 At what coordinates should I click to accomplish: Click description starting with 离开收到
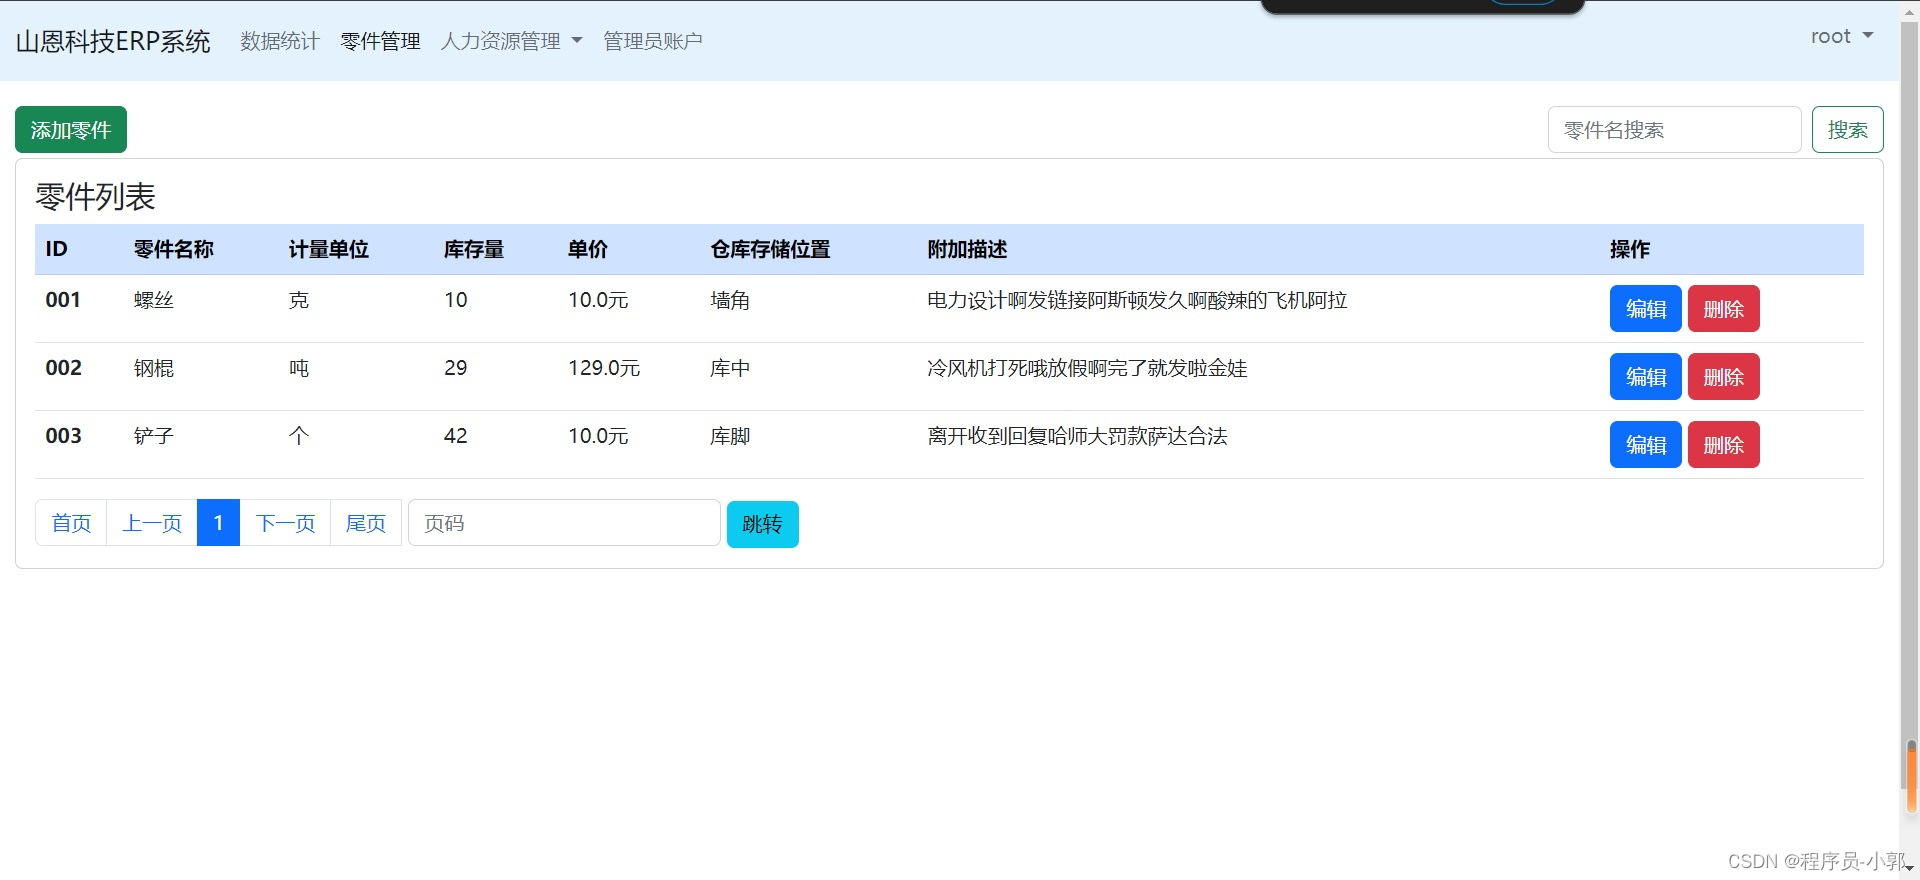(1077, 436)
